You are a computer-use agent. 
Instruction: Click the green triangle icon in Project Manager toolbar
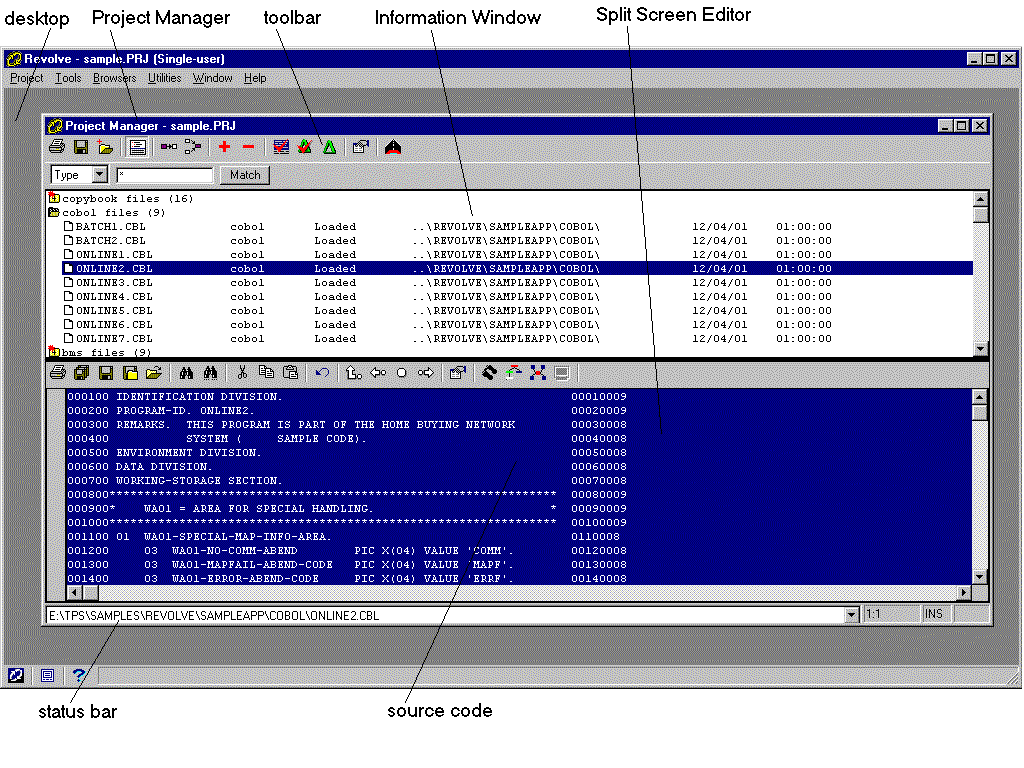pos(329,147)
